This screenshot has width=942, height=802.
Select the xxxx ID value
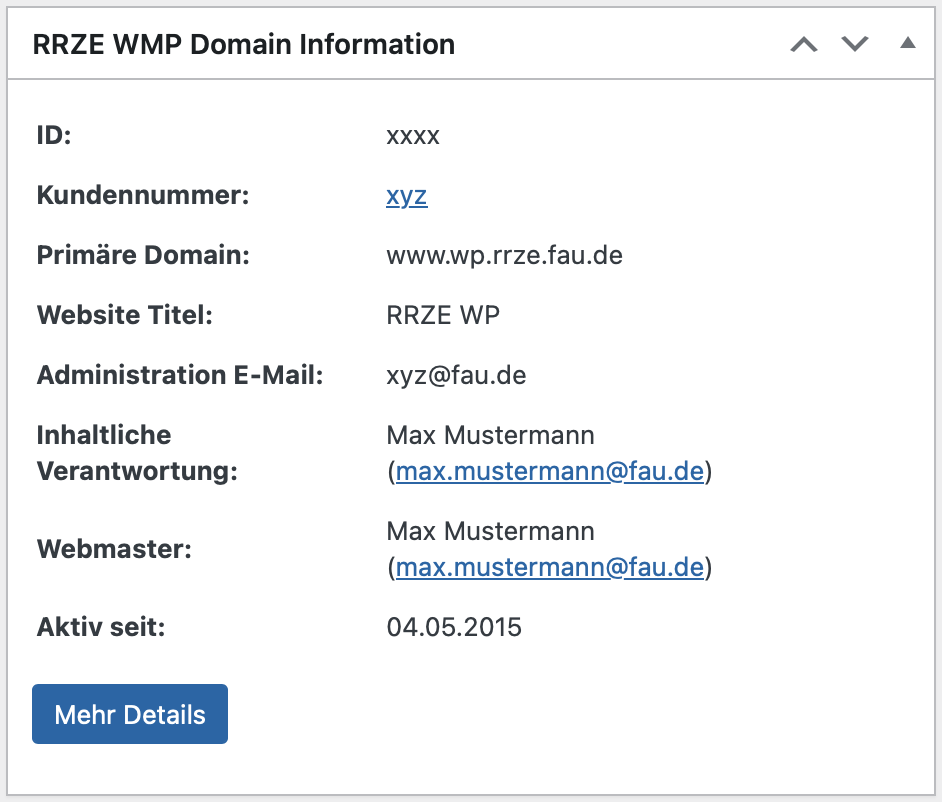click(x=413, y=136)
